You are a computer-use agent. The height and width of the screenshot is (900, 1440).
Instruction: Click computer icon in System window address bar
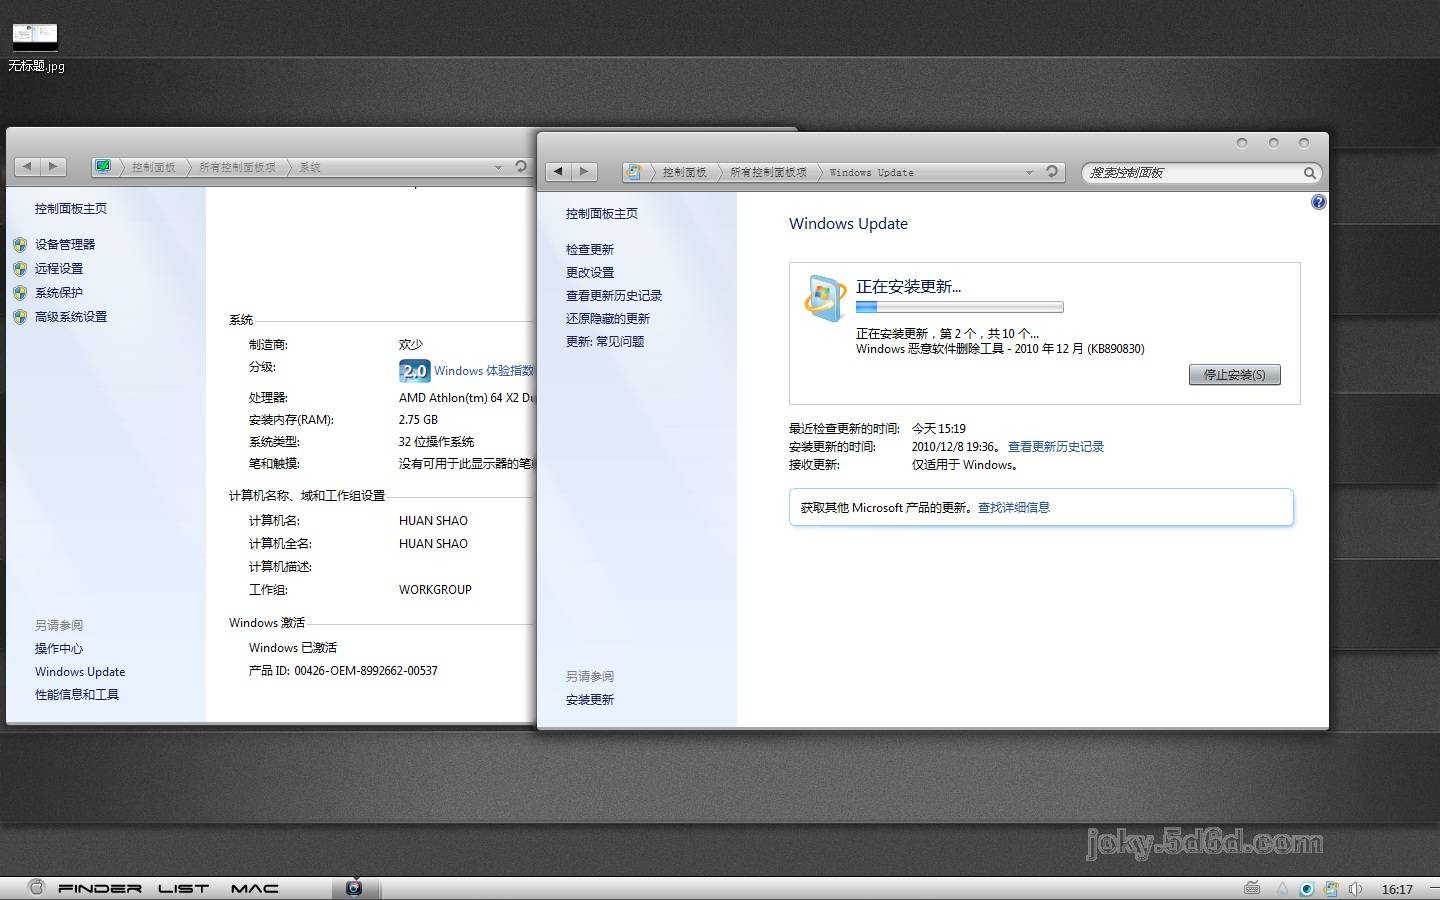(102, 167)
